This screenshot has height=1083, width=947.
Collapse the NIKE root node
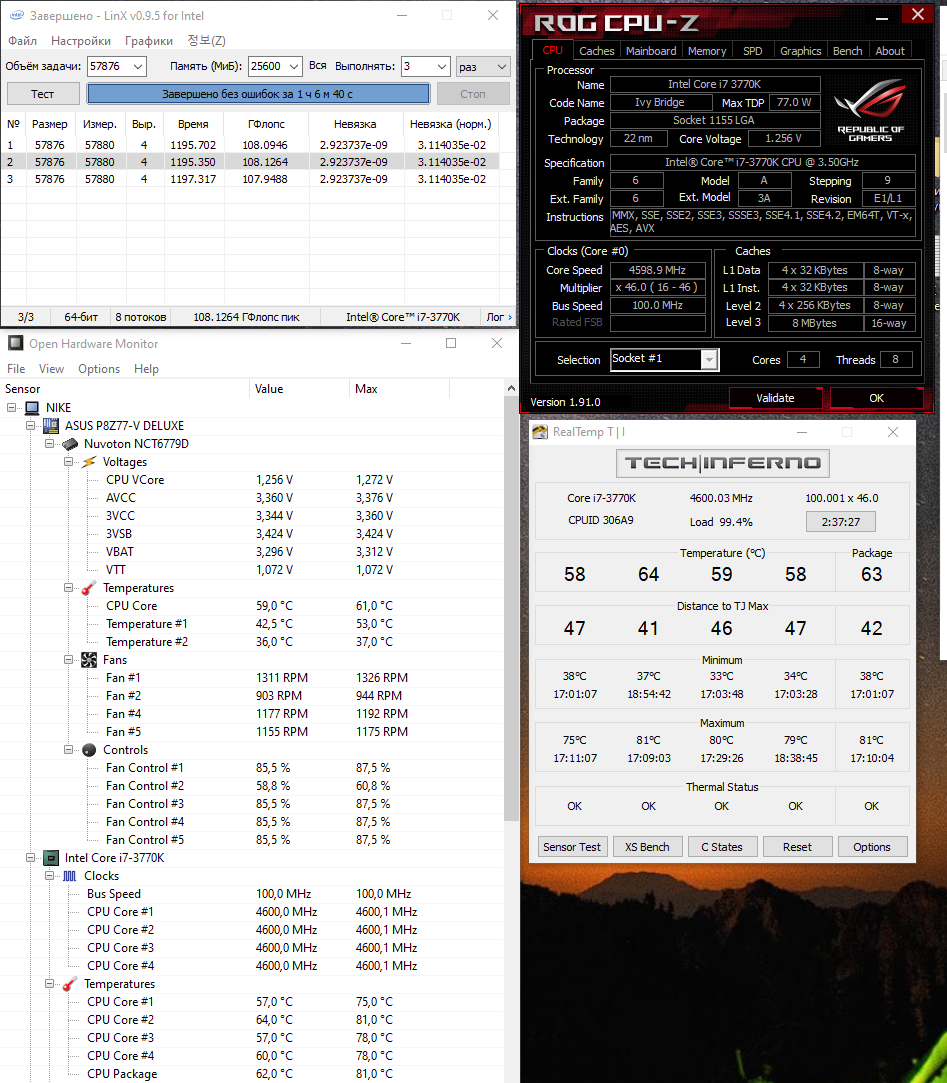[x=12, y=408]
